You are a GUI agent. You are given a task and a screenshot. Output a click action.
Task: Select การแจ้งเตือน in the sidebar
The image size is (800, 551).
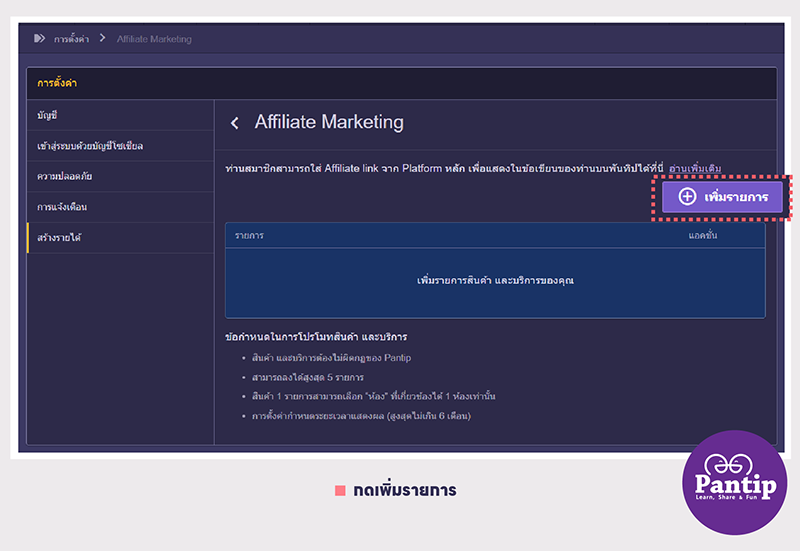[120, 207]
